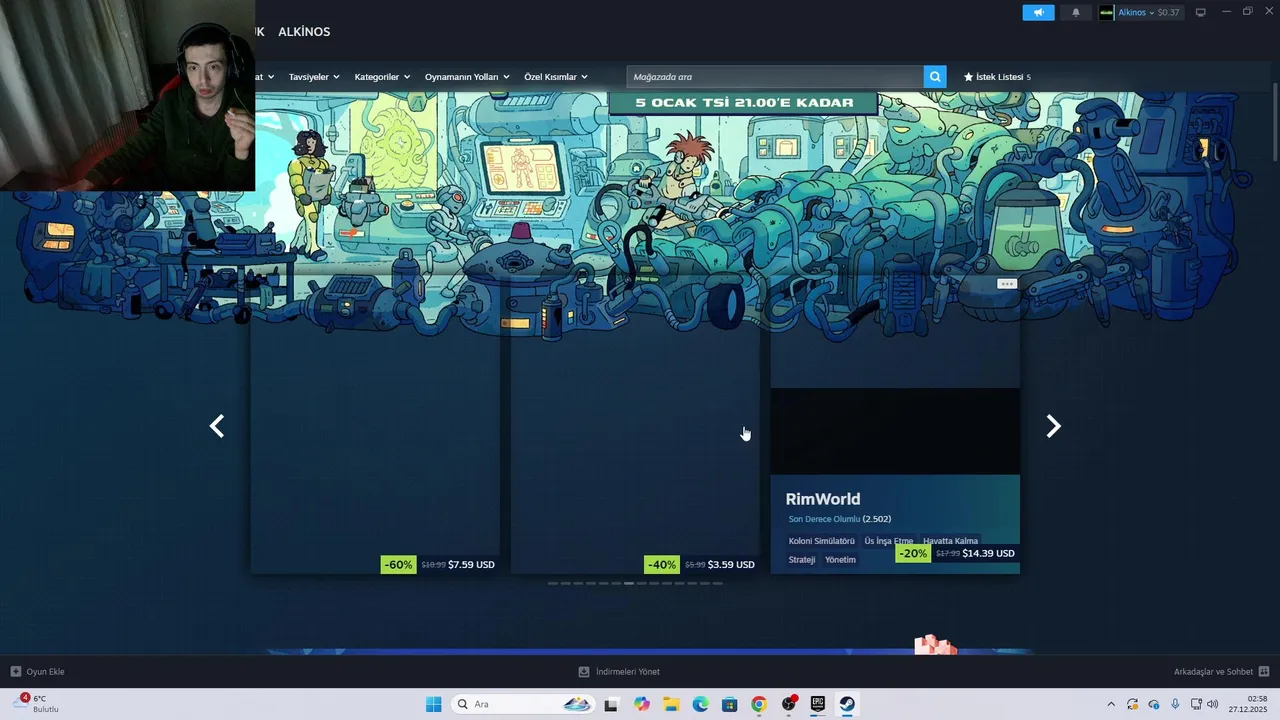This screenshot has width=1280, height=720.
Task: Click the volume speaker tray icon
Action: (1213, 704)
